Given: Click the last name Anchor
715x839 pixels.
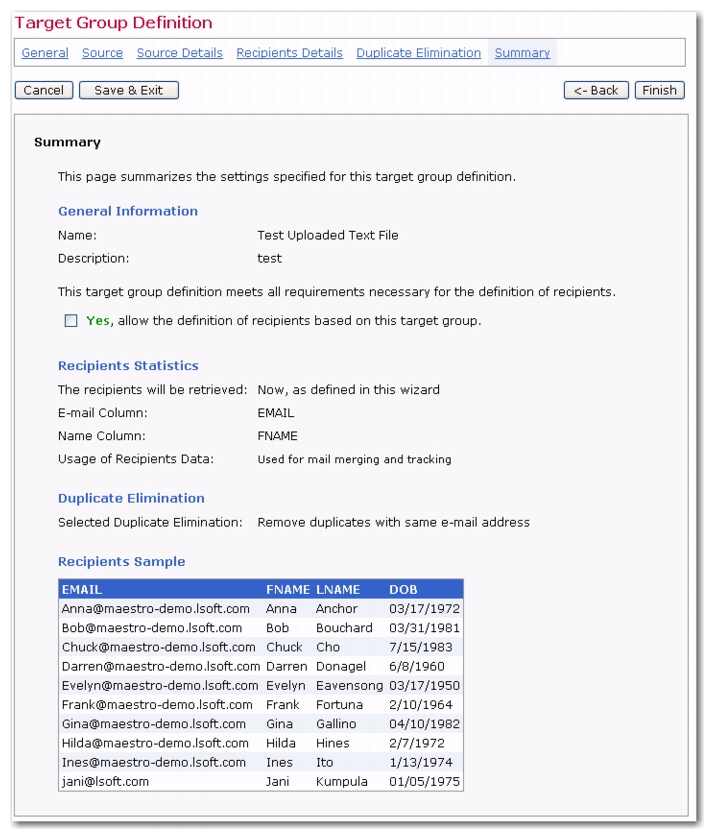Looking at the screenshot, I should click(x=337, y=609).
